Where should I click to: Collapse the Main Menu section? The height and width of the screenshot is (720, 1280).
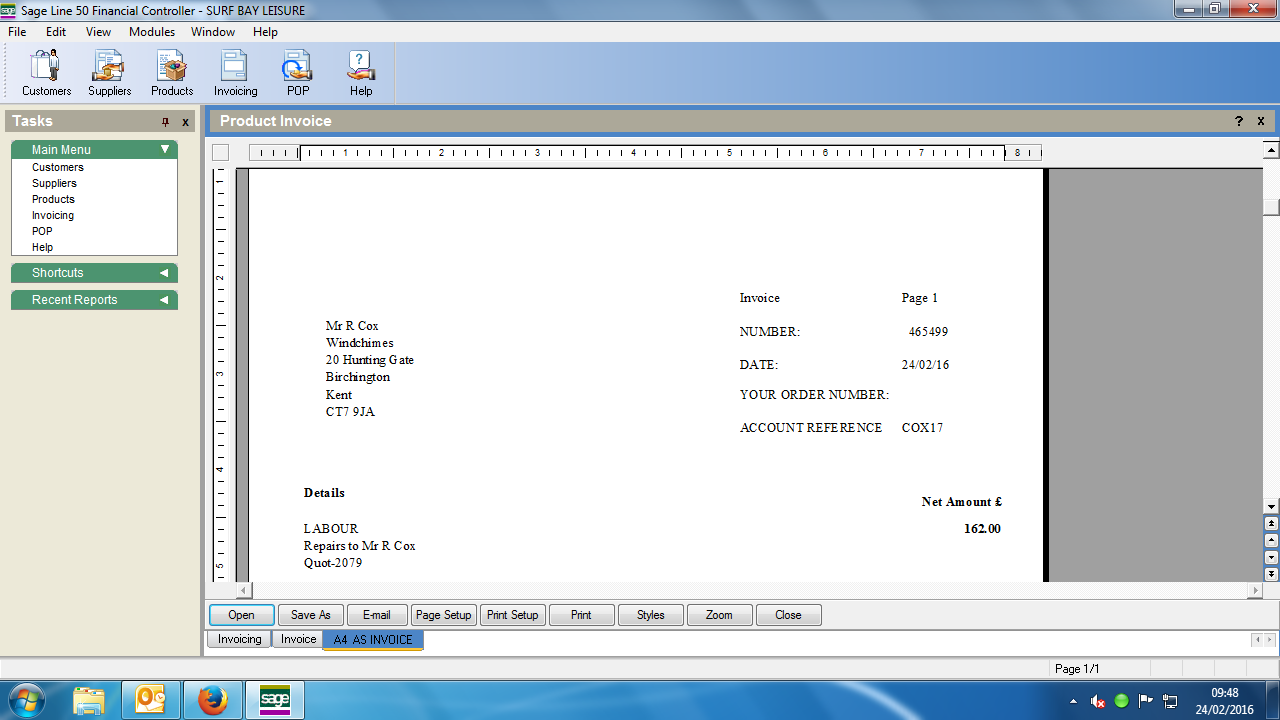point(165,150)
